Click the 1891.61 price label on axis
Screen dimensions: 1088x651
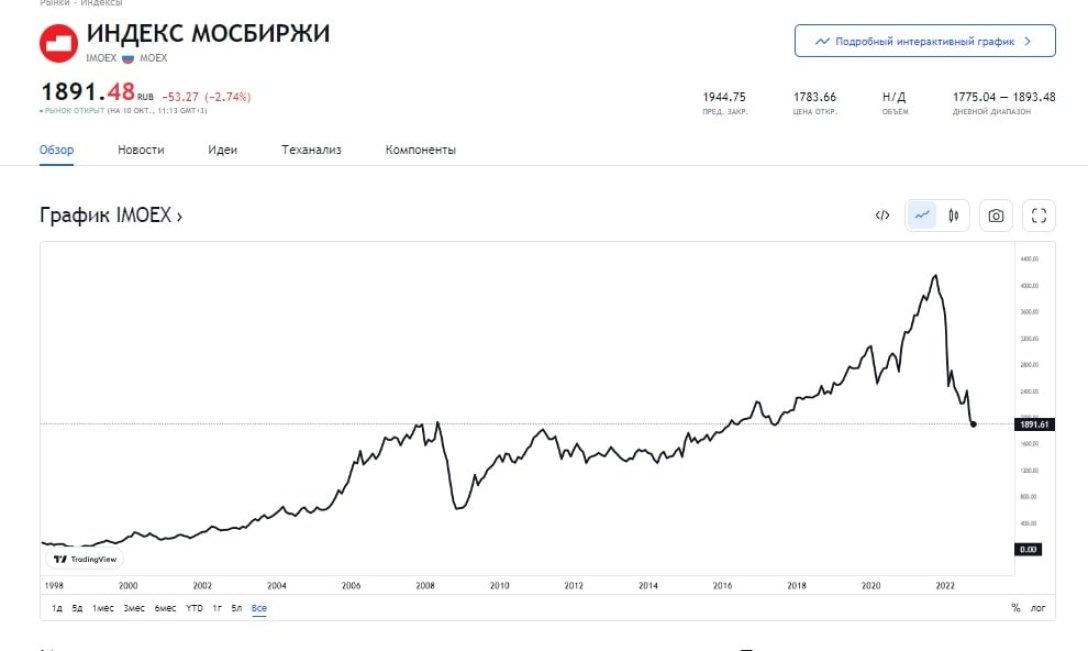[1035, 425]
